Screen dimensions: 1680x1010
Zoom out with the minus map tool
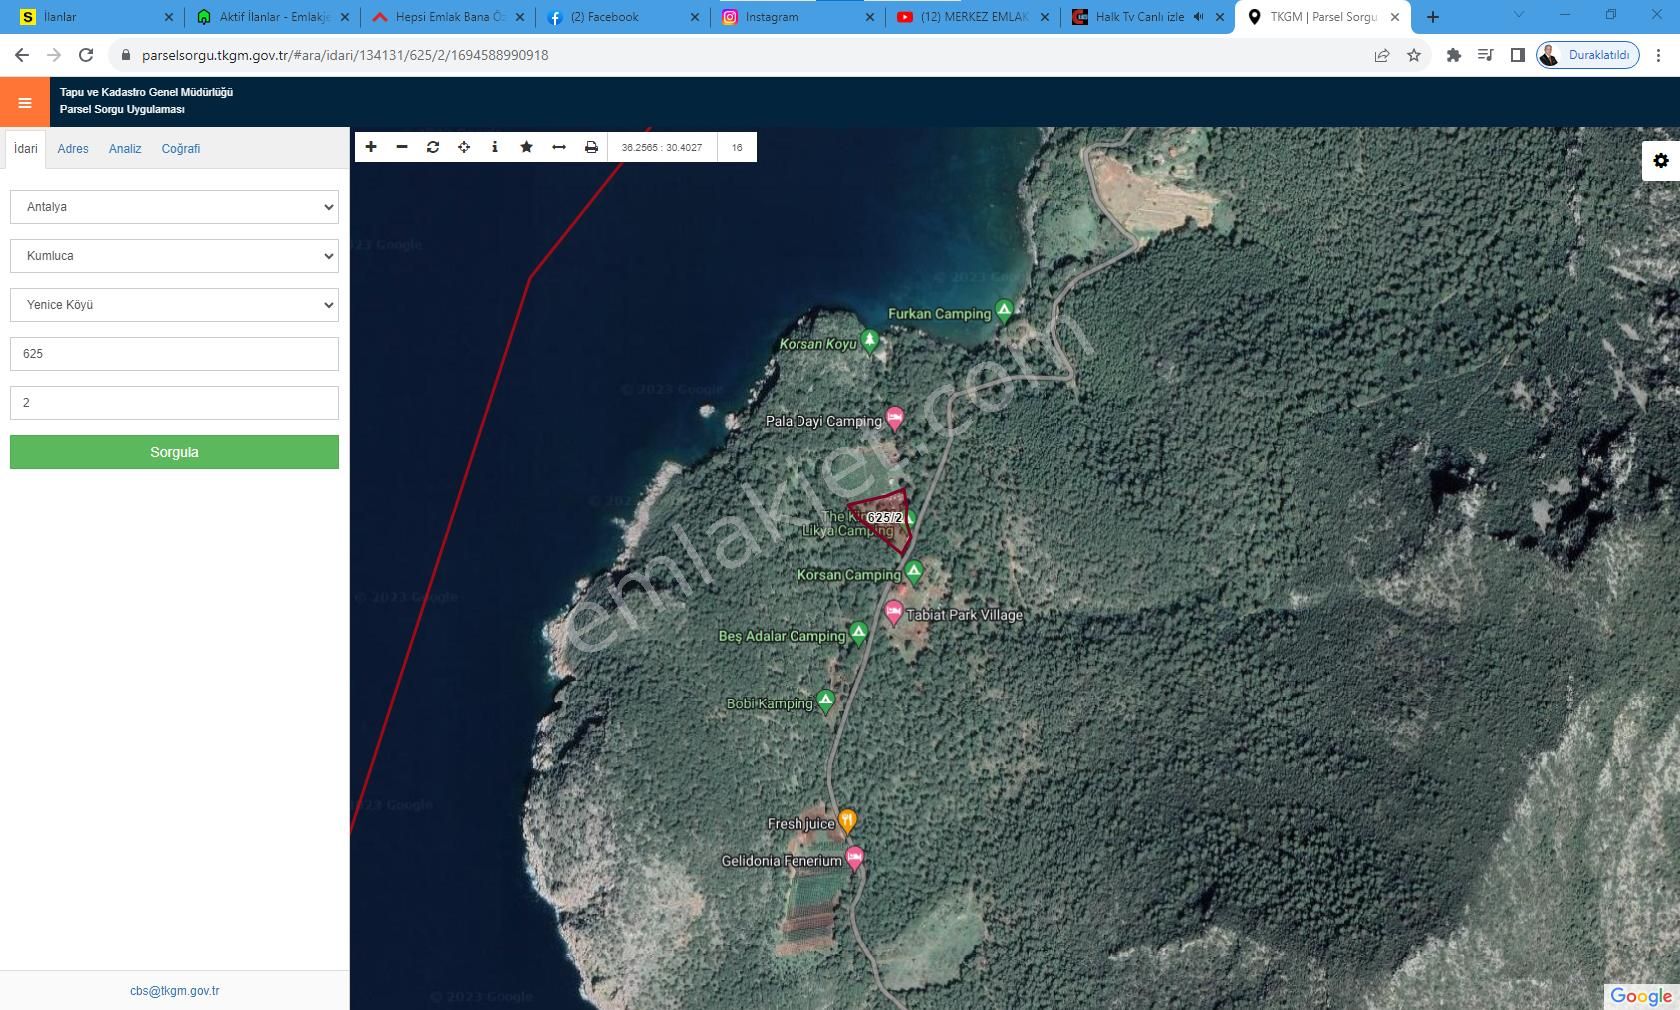click(402, 147)
